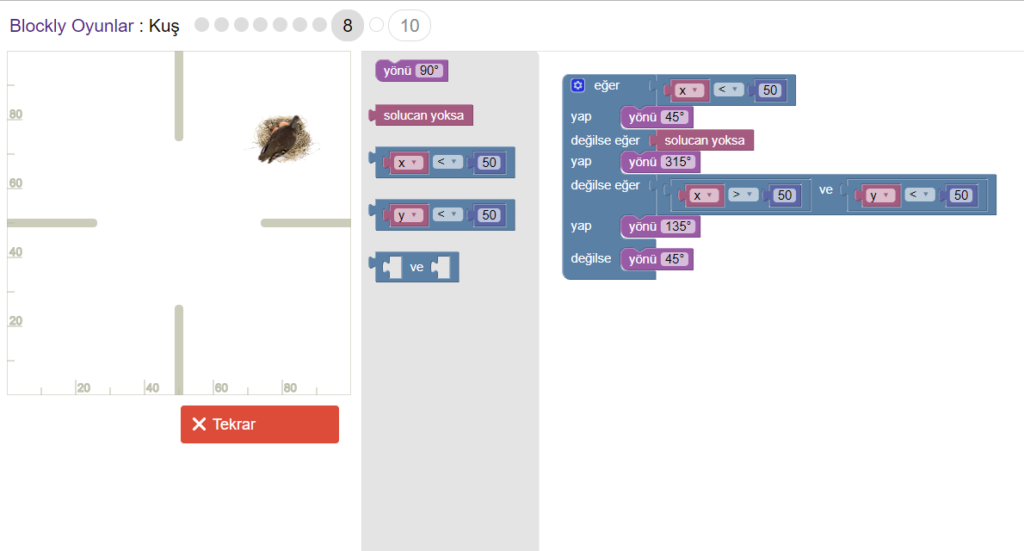Screen dimensions: 1024x551
Task: Go to level 10 in the level bar
Action: (409, 26)
